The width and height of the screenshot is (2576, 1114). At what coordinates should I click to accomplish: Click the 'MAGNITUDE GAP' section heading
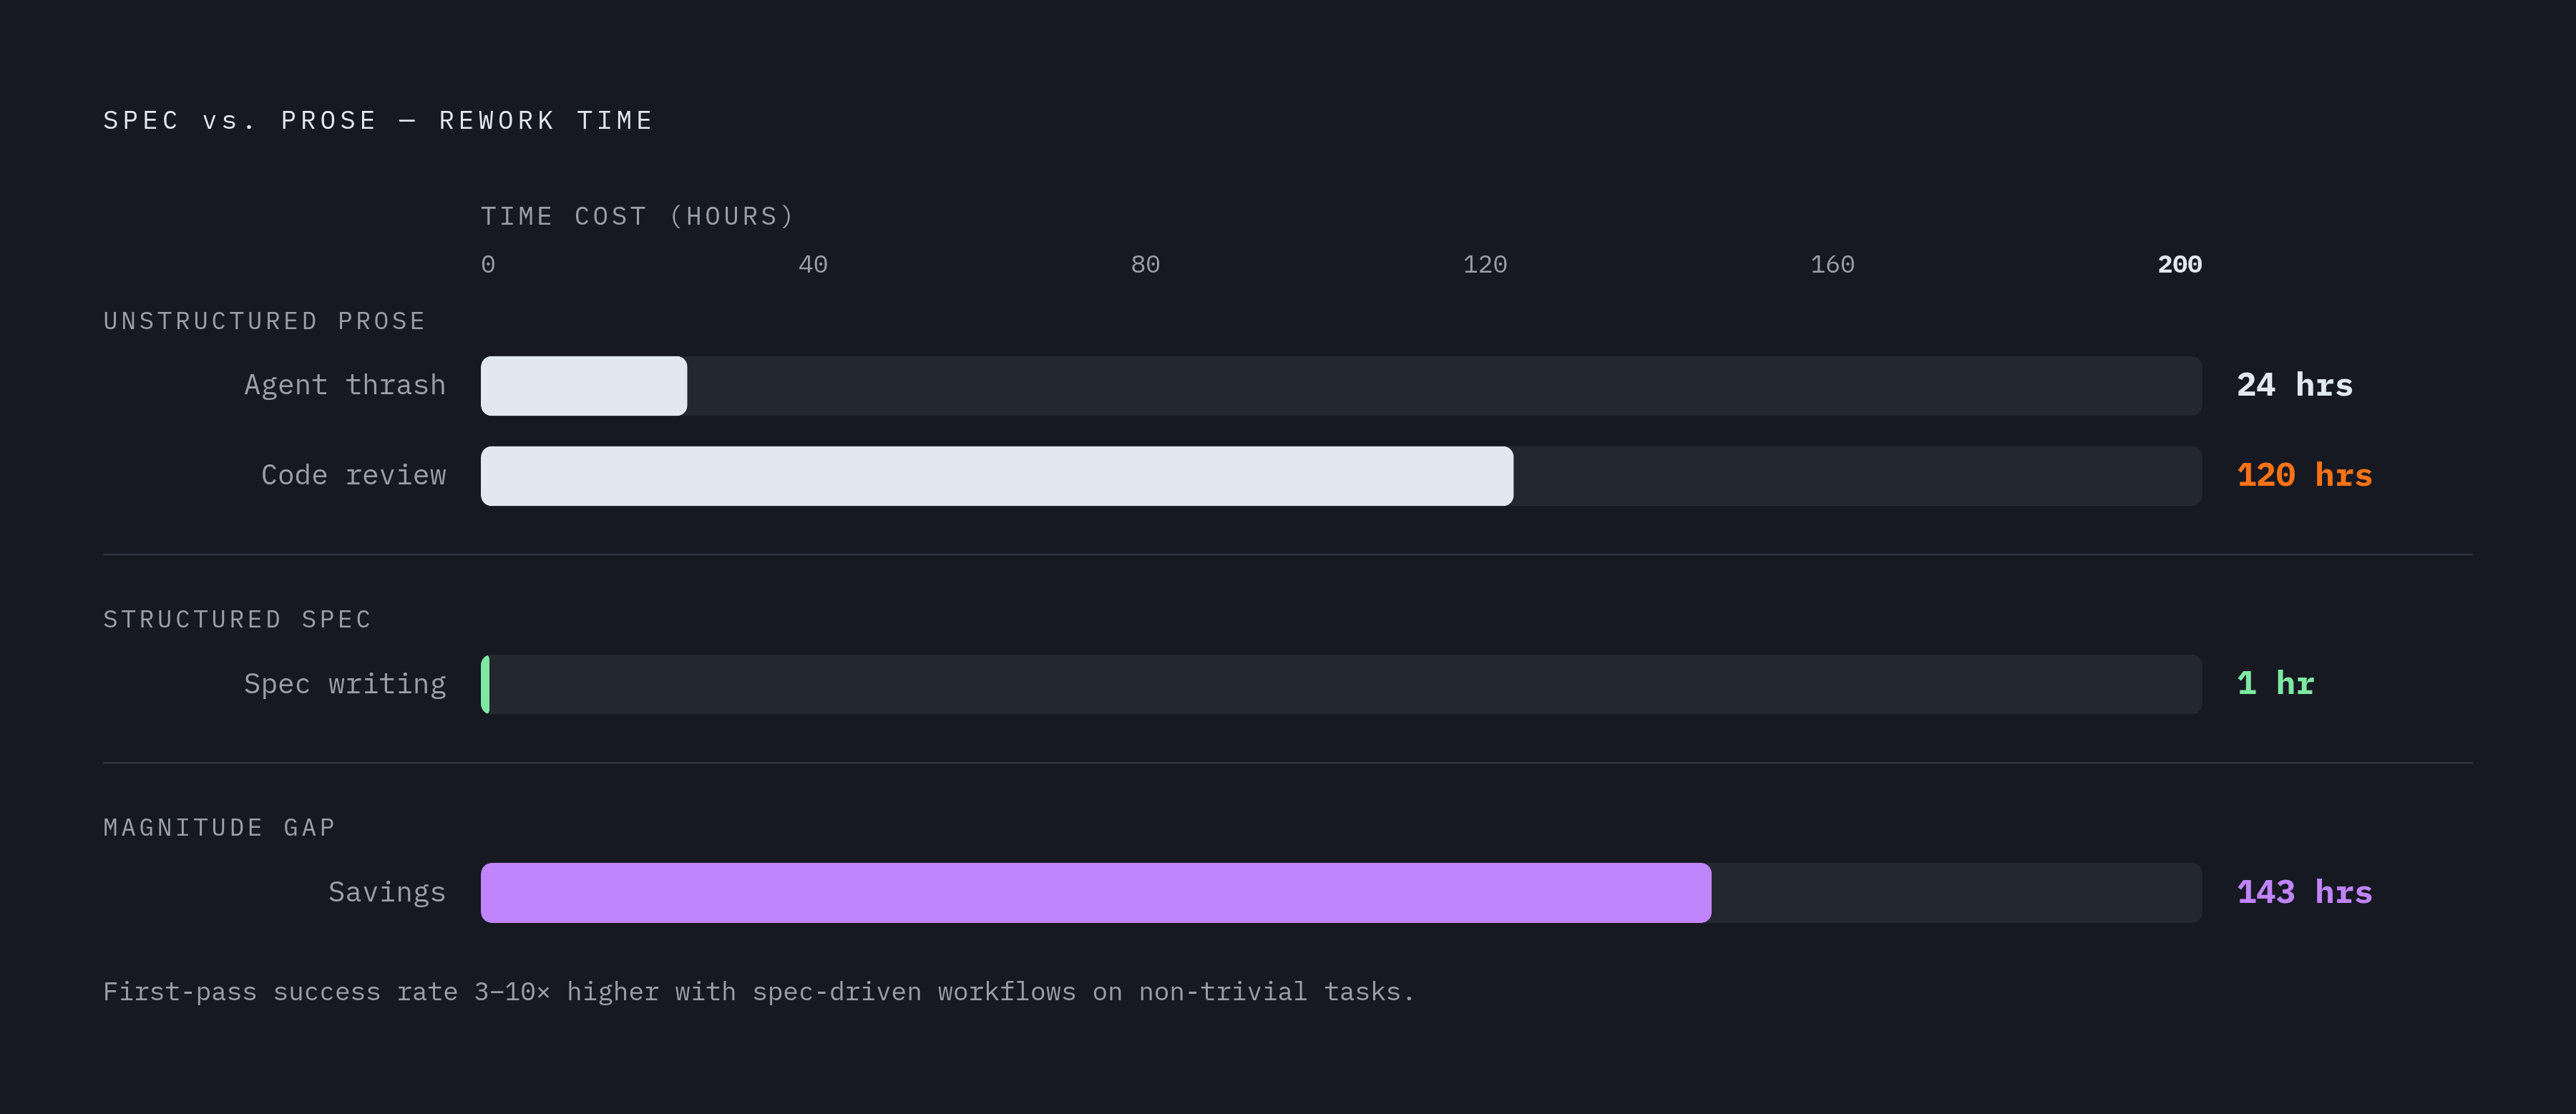click(219, 828)
